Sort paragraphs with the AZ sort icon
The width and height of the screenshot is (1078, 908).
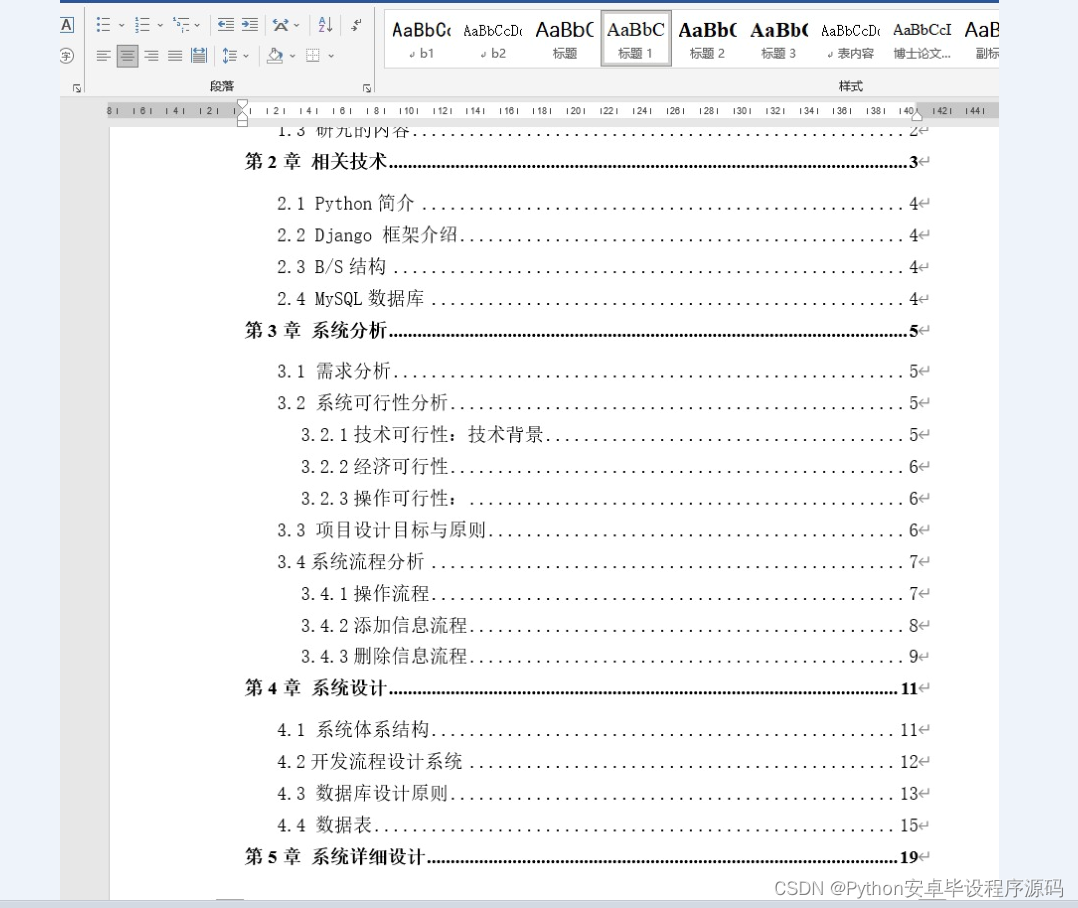pyautogui.click(x=325, y=25)
